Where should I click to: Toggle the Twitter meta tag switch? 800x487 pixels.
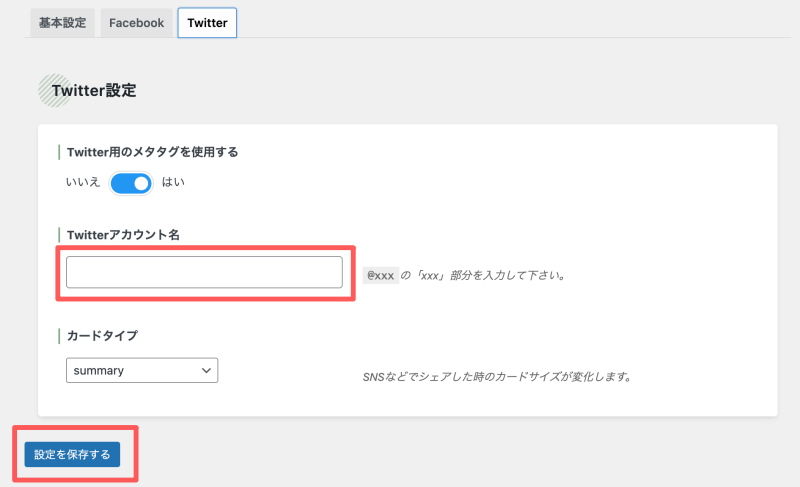(x=131, y=184)
